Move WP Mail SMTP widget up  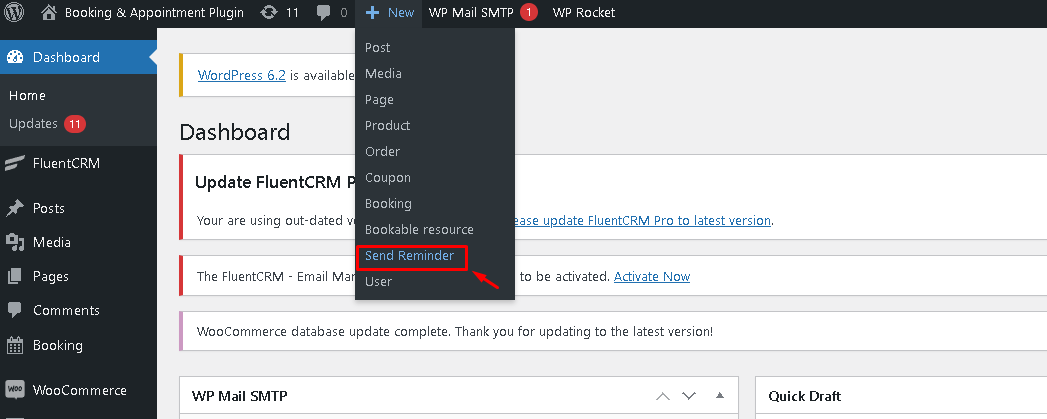663,396
